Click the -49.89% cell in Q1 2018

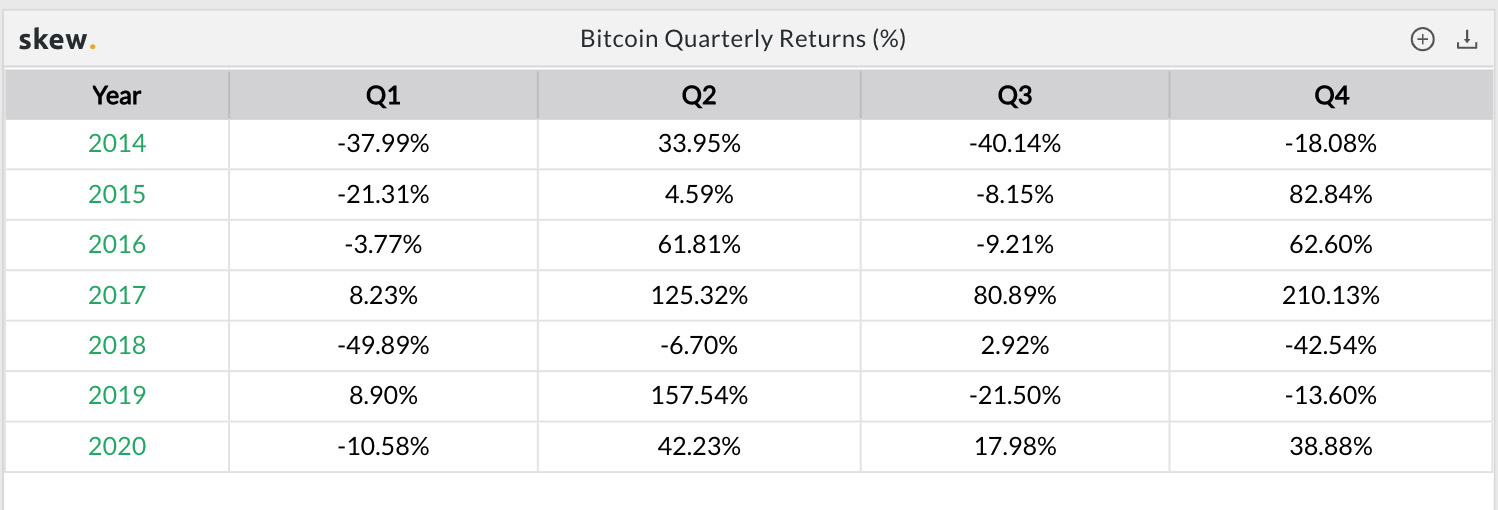(x=383, y=345)
